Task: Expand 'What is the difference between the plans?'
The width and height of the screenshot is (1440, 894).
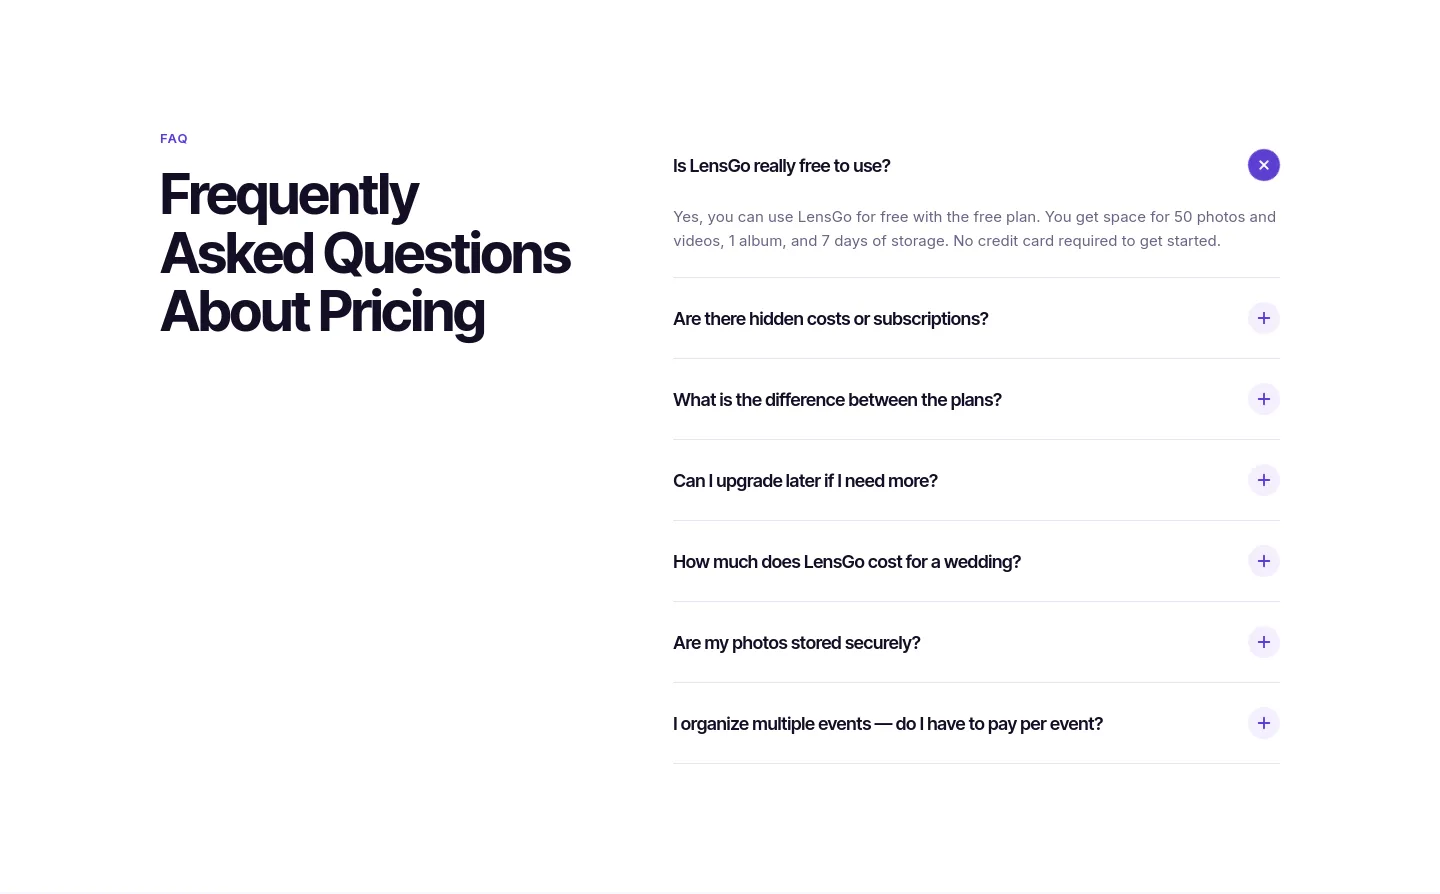Action: click(x=976, y=399)
